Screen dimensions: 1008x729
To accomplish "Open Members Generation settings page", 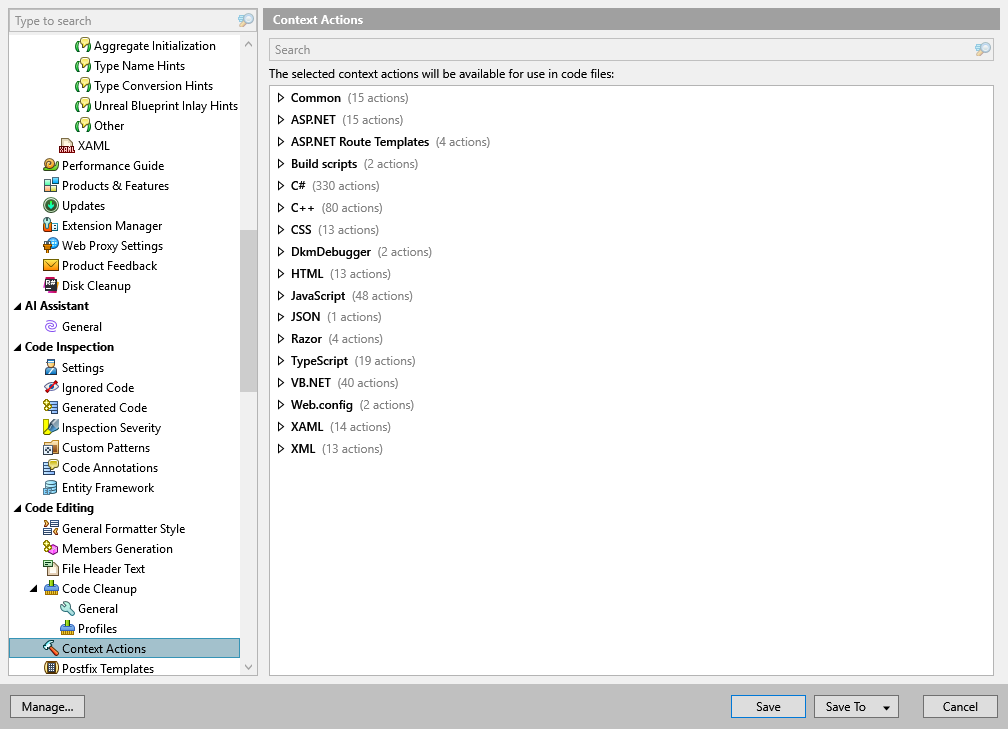I will click(x=117, y=548).
